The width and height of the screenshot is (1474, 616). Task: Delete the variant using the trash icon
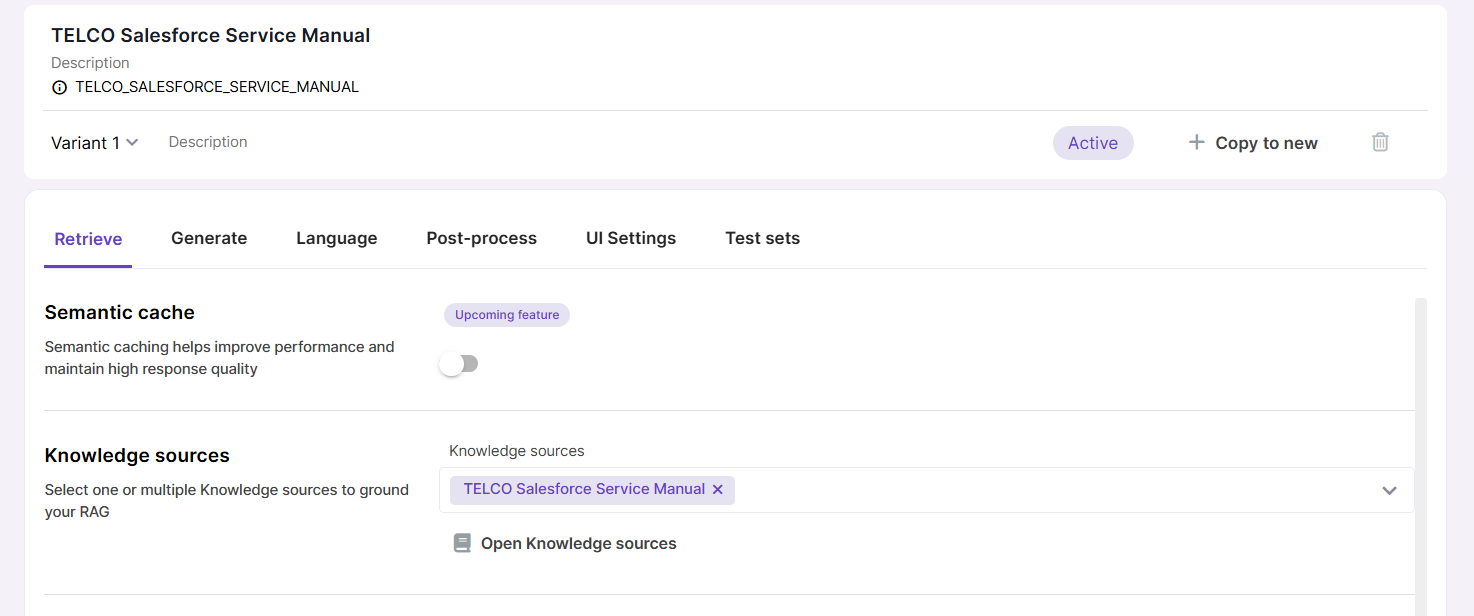coord(1380,142)
